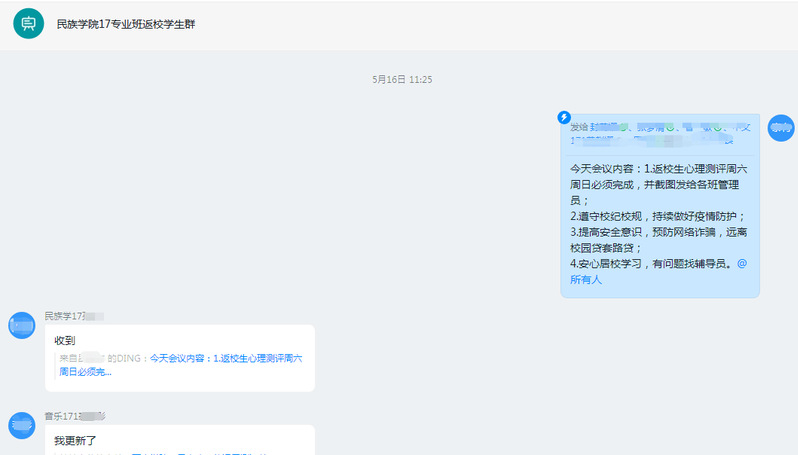
Task: Click avatar of the 民族学17 member
Action: (22, 325)
